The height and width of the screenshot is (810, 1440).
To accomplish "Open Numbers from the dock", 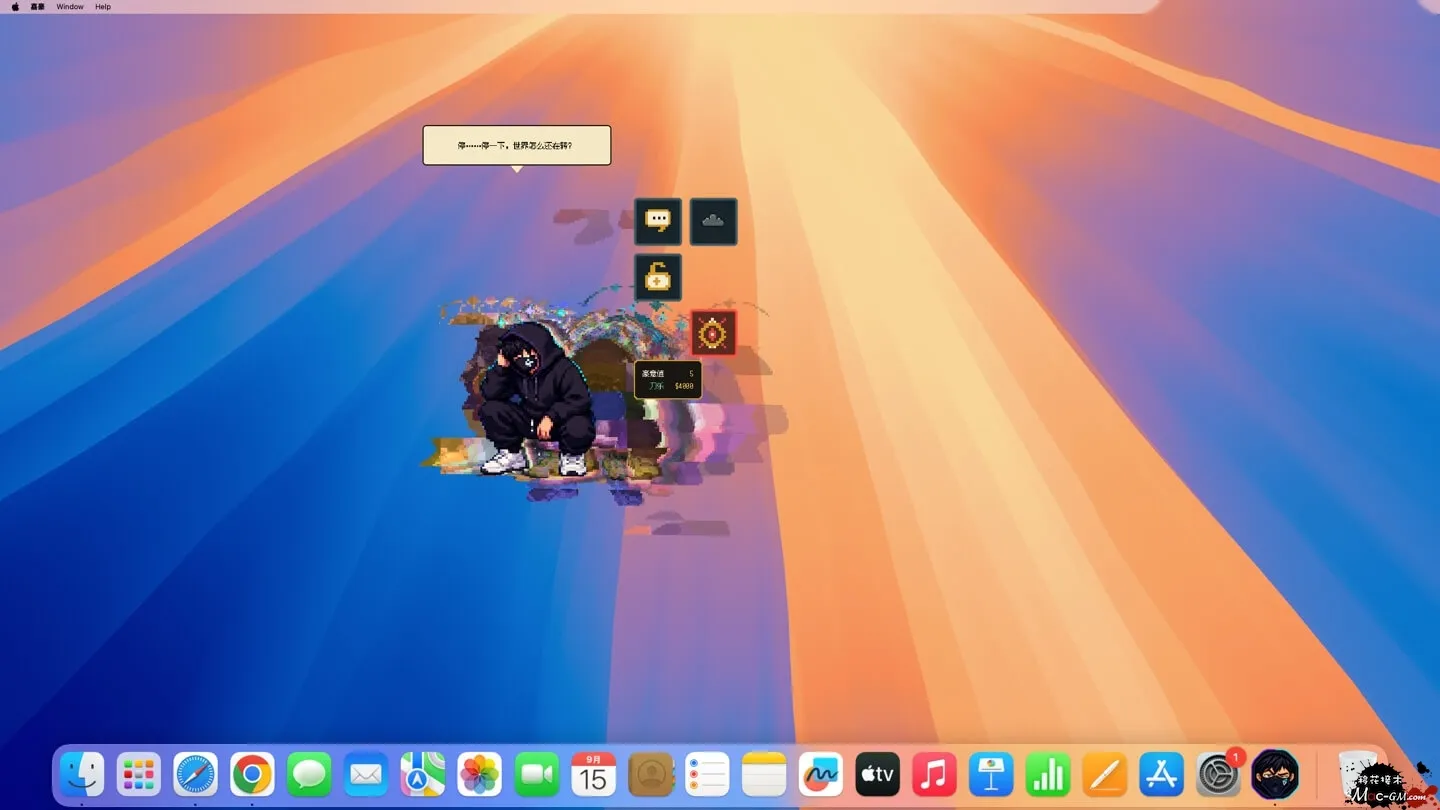I will [x=1048, y=775].
